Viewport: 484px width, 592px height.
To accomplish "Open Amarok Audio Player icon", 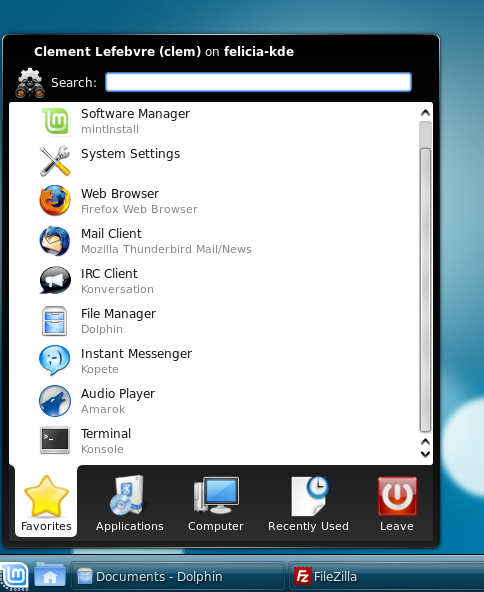I will (55, 401).
